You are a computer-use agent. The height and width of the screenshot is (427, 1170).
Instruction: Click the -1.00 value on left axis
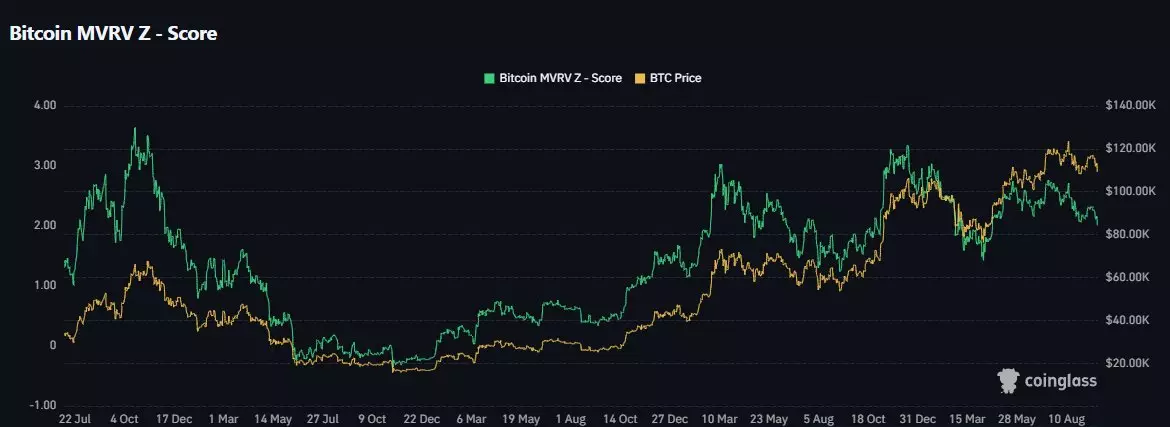[x=42, y=405]
